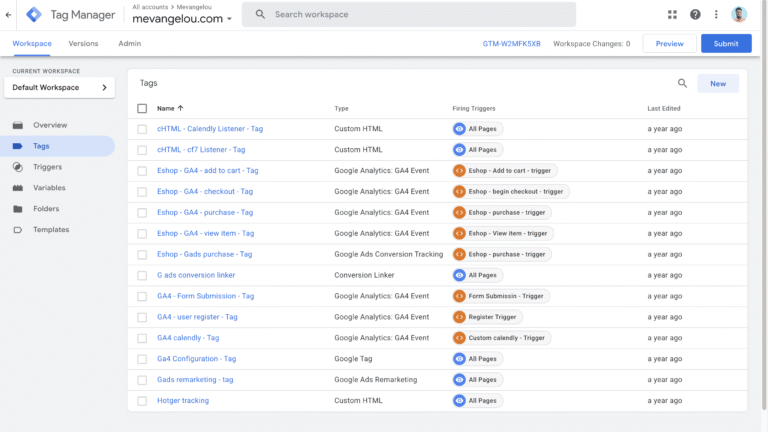Select checkbox for G ads conversion linker
Viewport: 768px width, 432px height.
pos(142,275)
